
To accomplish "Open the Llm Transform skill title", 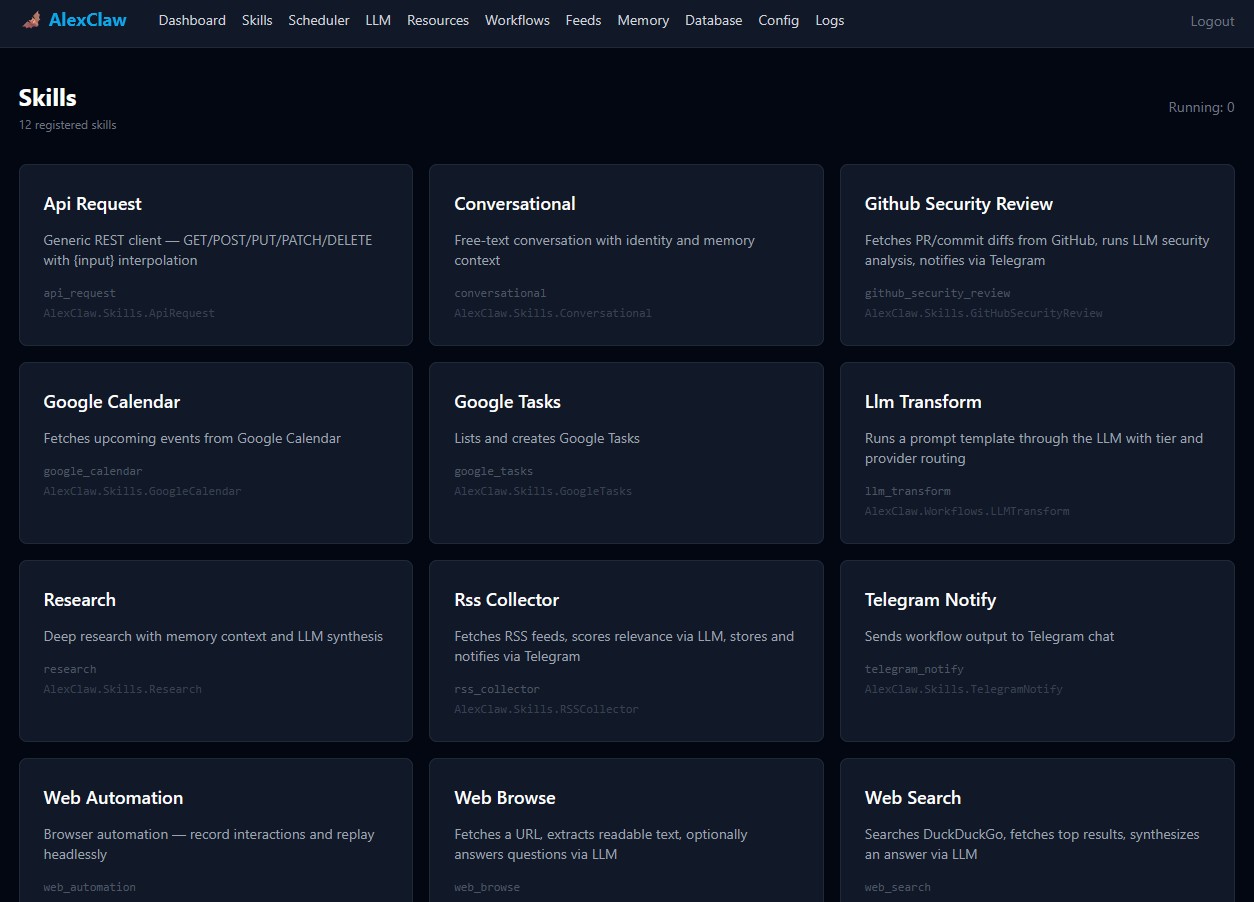I will pyautogui.click(x=923, y=402).
